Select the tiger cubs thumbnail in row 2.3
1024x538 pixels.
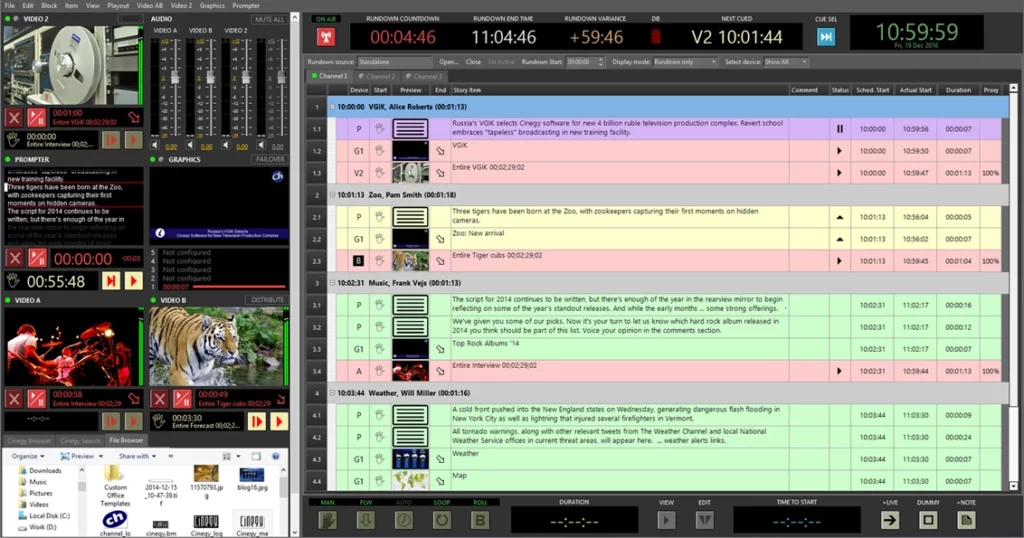coord(410,261)
